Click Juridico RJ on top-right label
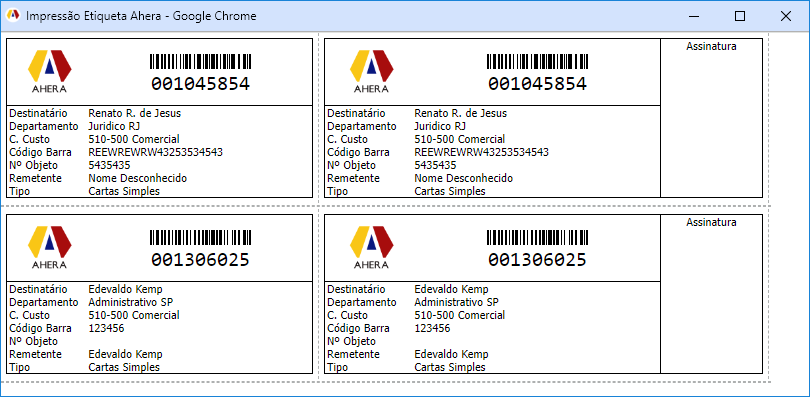 [x=440, y=126]
